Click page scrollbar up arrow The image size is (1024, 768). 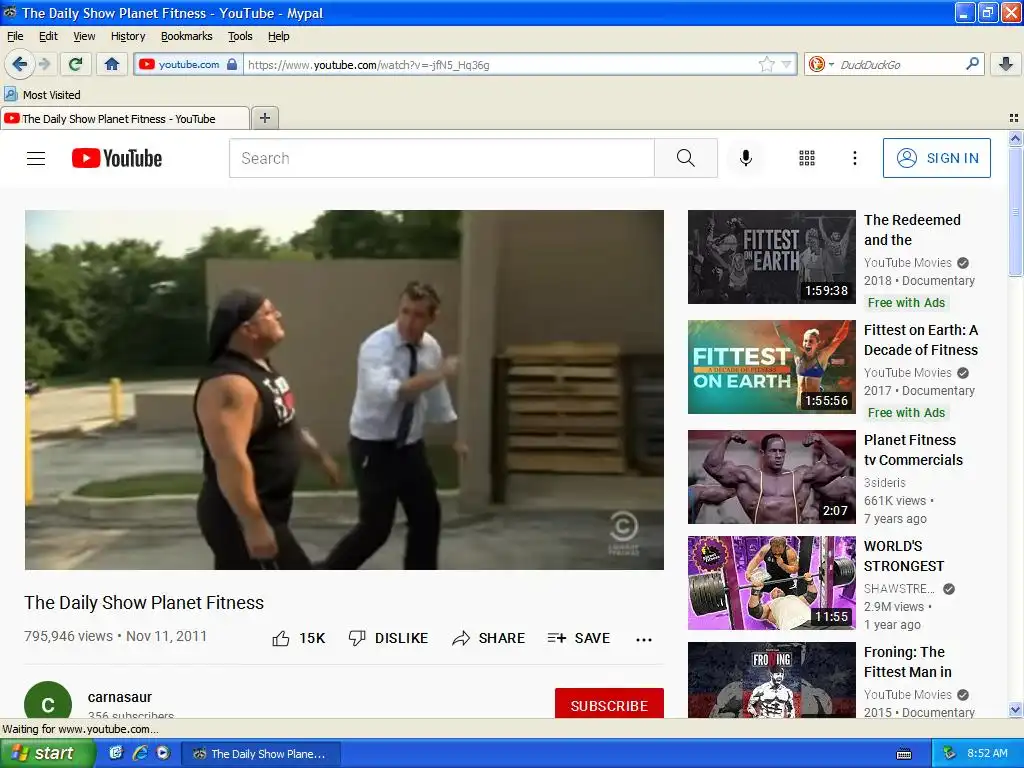(1015, 138)
